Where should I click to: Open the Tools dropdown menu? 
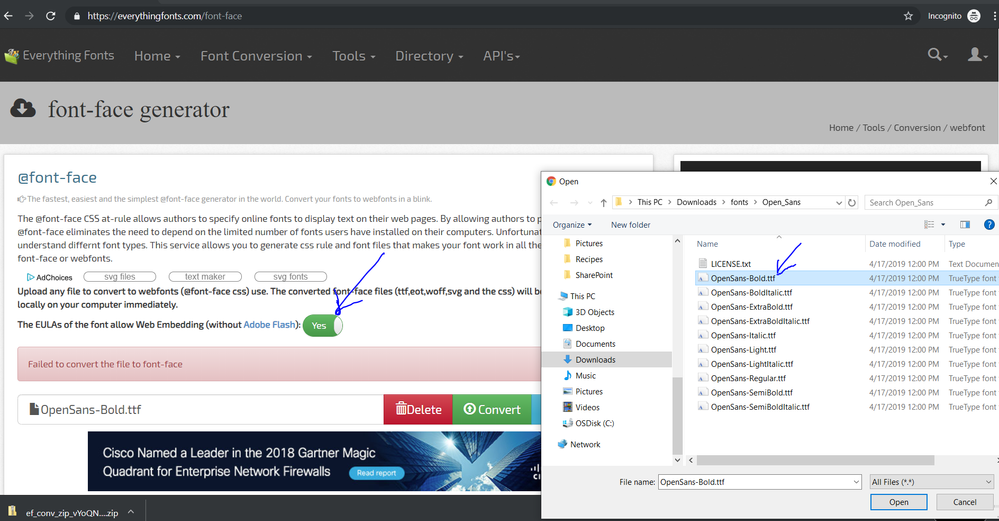(x=354, y=56)
